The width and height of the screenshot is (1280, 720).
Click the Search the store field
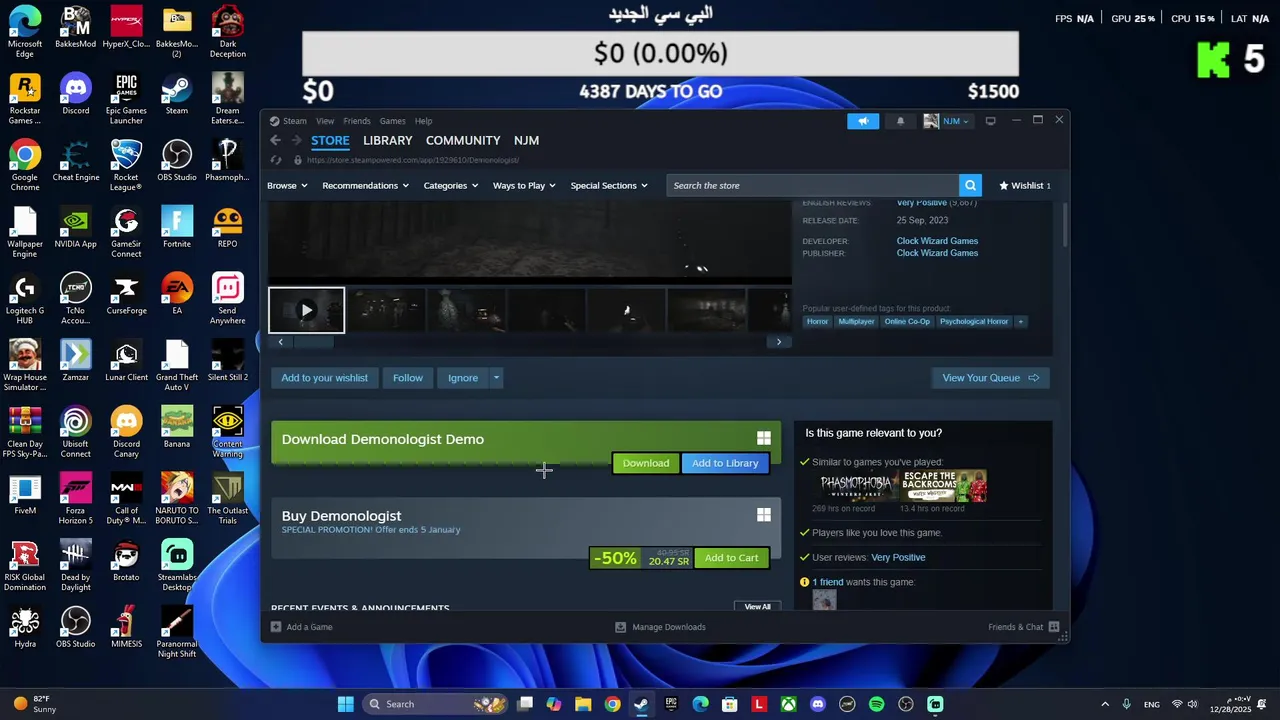coord(812,185)
